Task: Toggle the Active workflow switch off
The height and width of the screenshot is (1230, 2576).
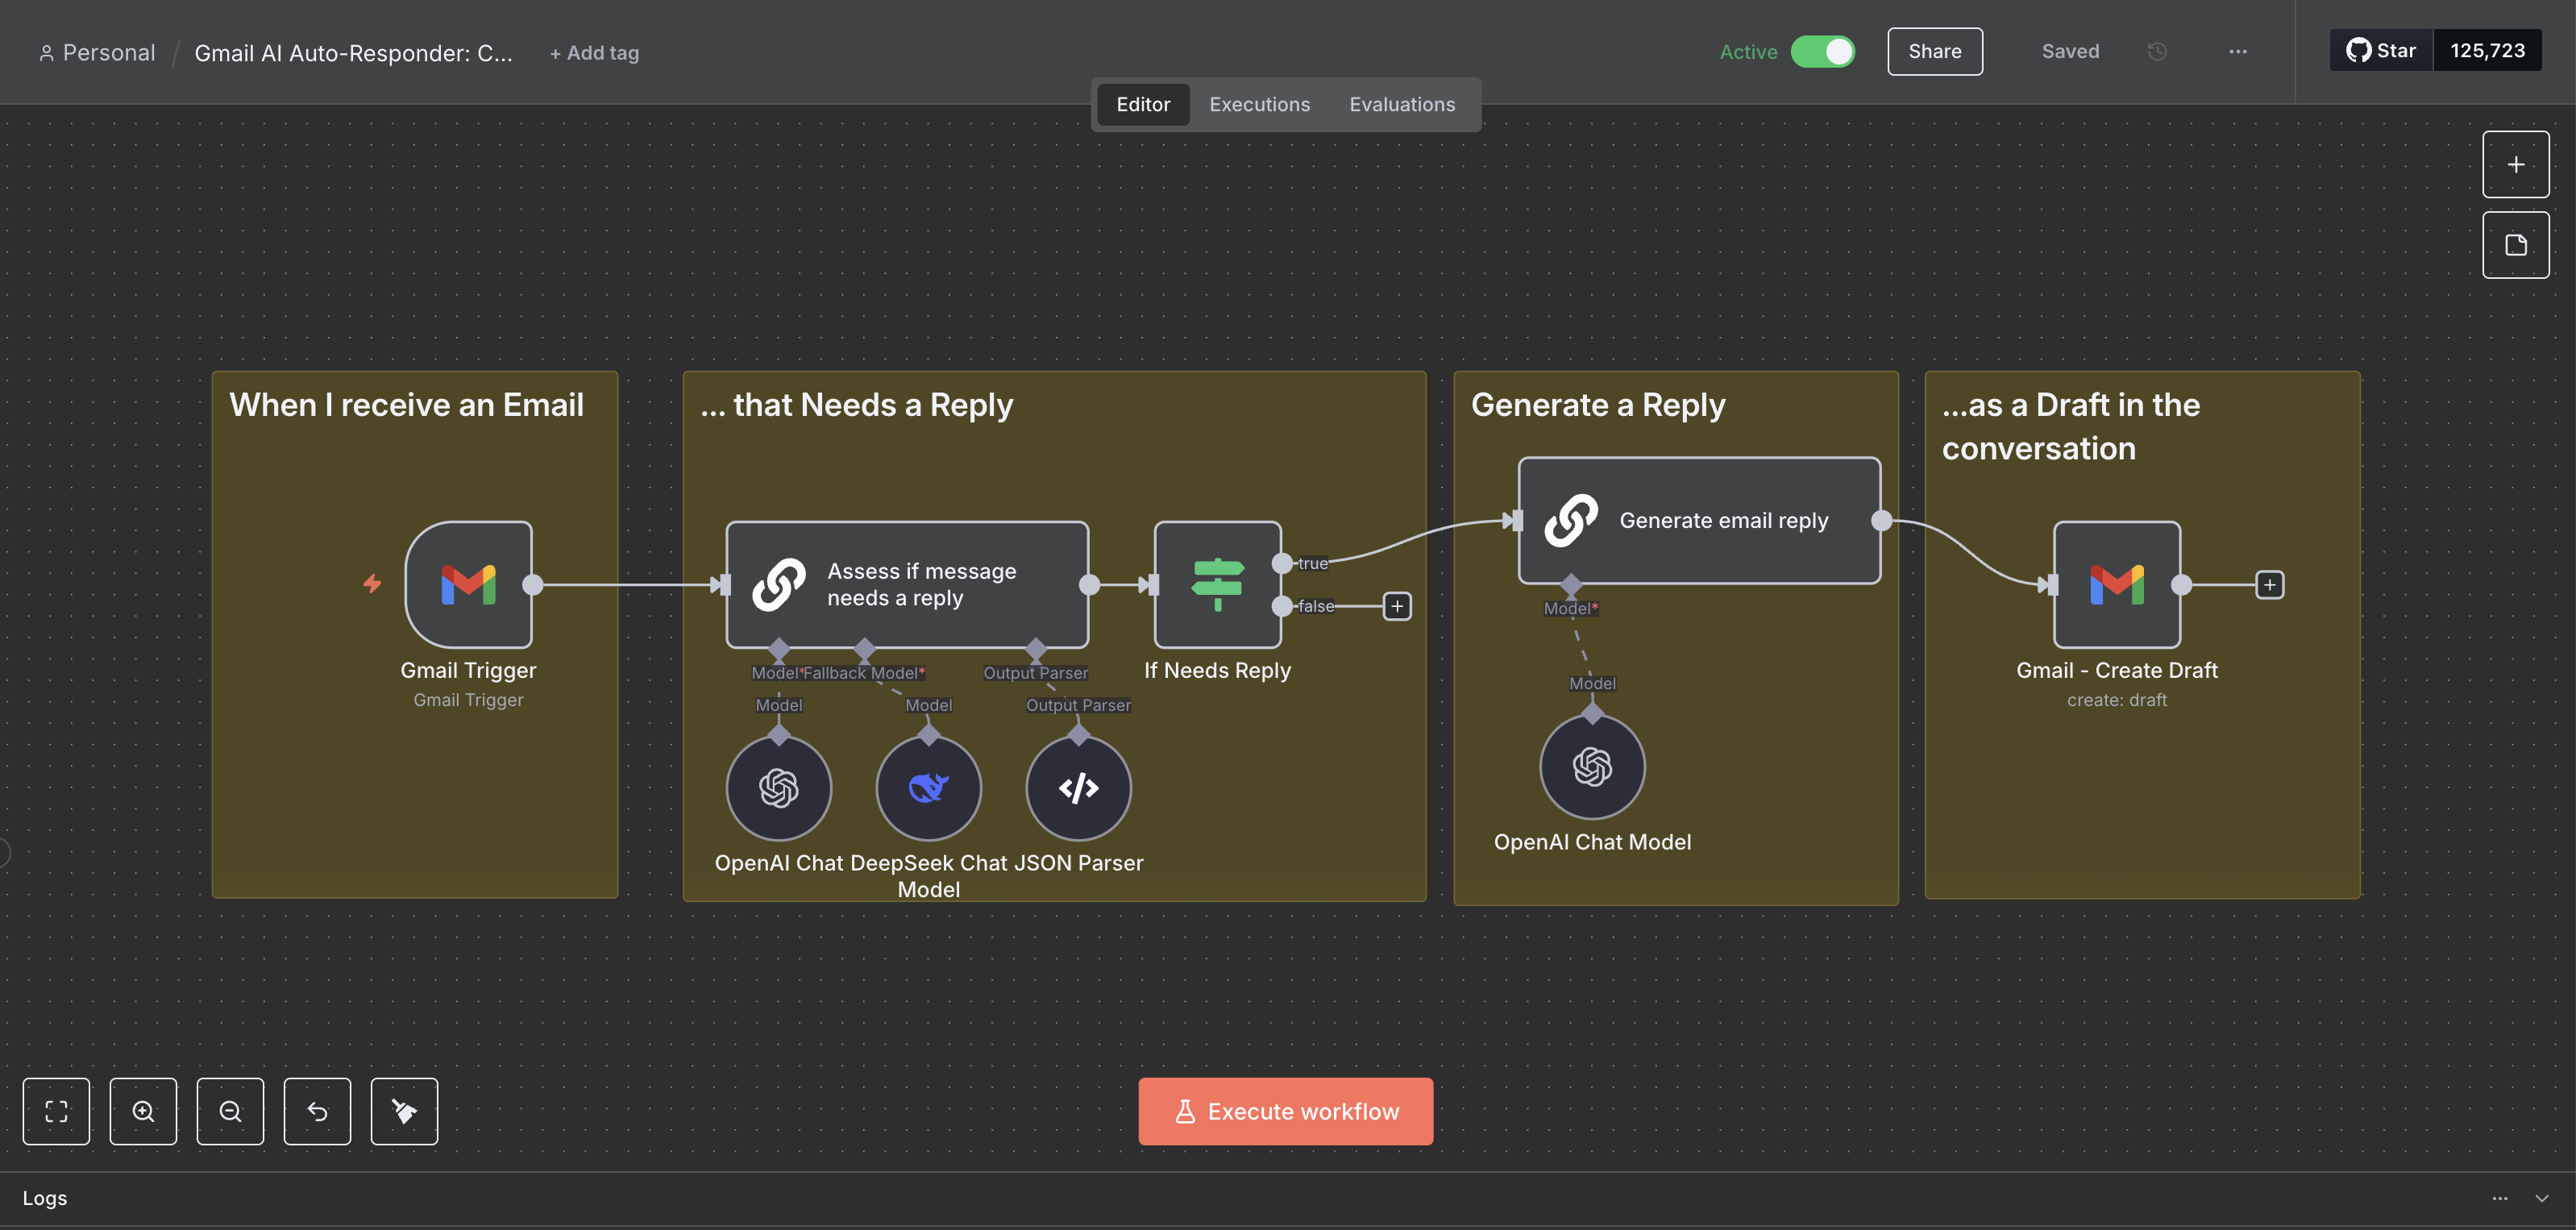Action: [1822, 52]
